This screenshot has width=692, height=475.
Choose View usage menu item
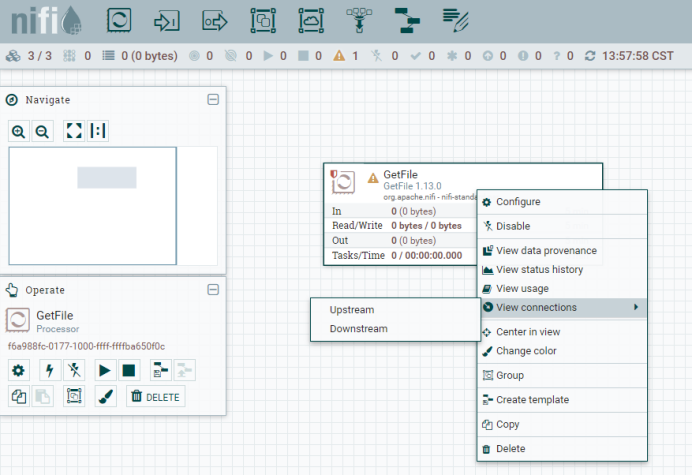point(562,289)
